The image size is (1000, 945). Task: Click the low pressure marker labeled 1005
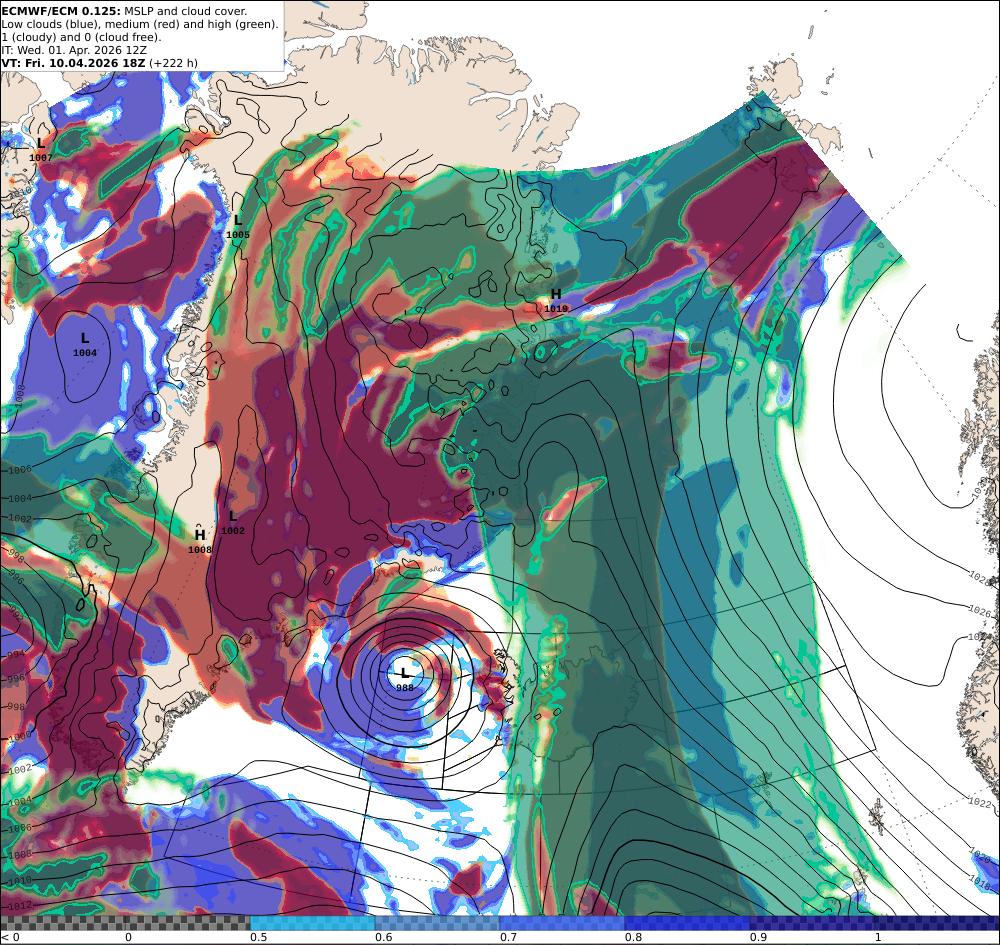click(x=238, y=226)
